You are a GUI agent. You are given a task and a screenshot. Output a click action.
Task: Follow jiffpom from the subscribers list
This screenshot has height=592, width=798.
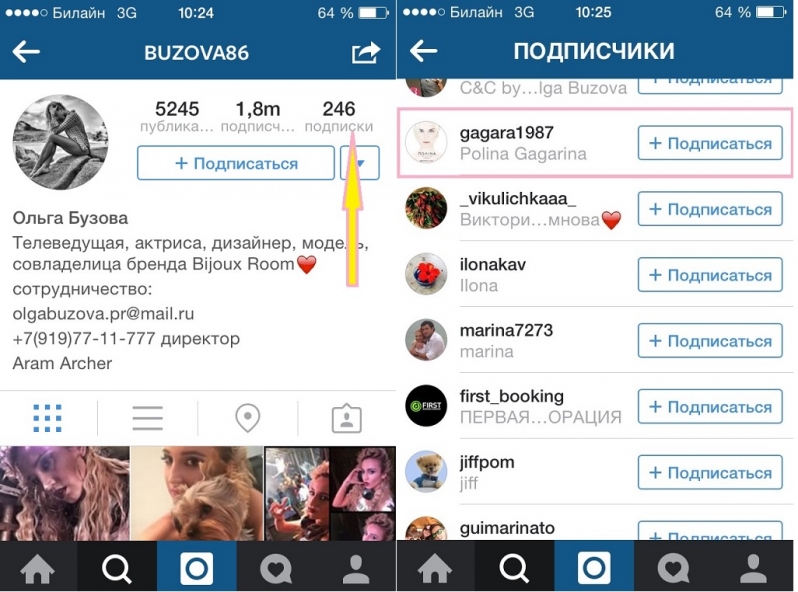(710, 472)
